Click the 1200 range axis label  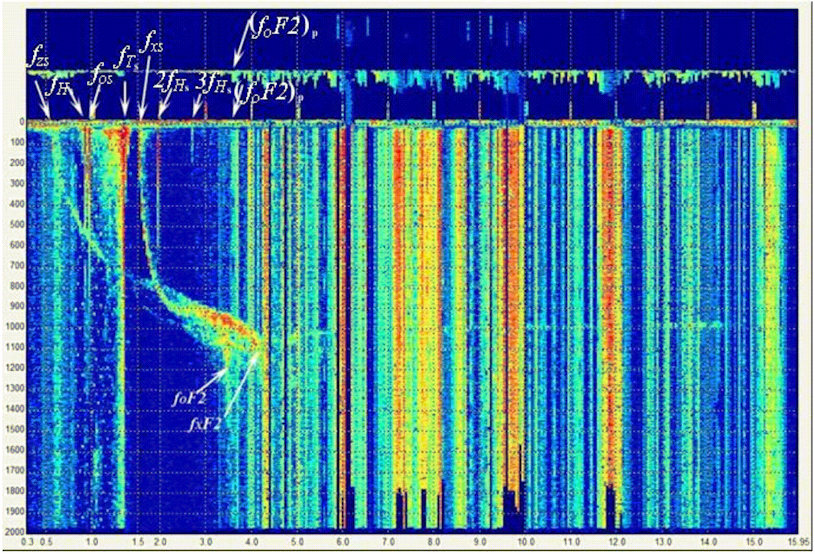click(x=14, y=367)
